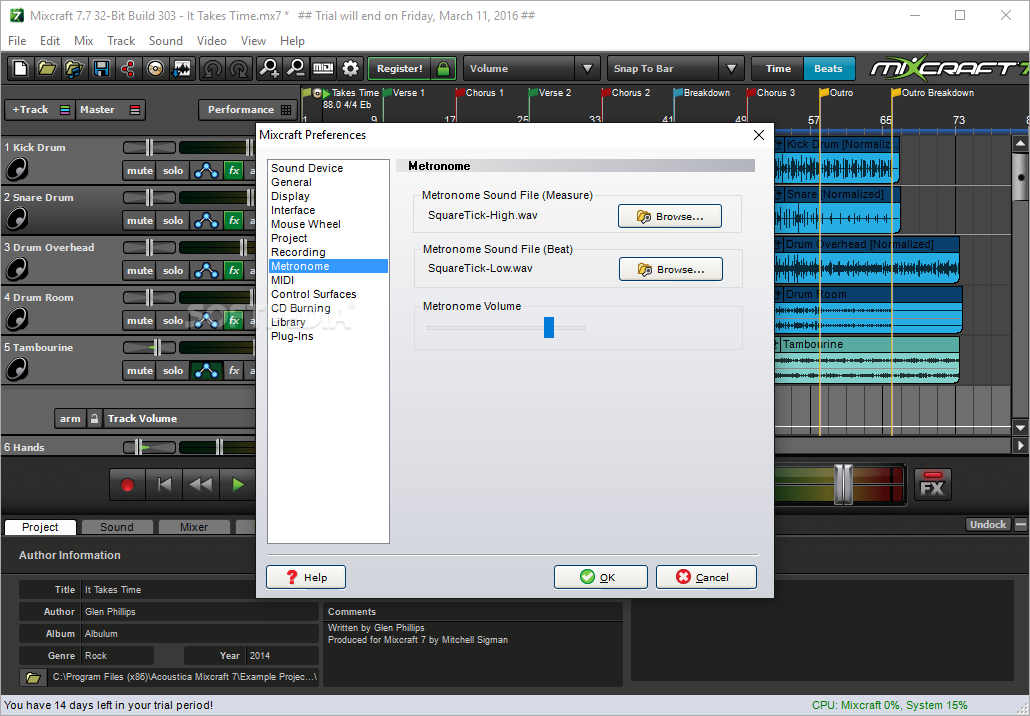Solo the Snare Drum track

173,221
